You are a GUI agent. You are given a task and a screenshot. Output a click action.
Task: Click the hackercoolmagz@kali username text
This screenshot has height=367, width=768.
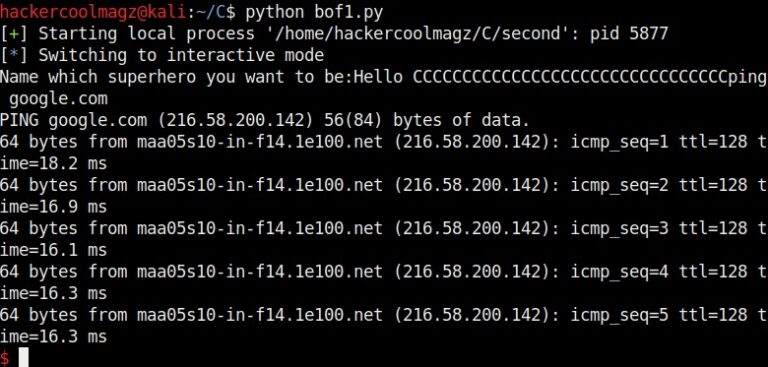point(93,12)
